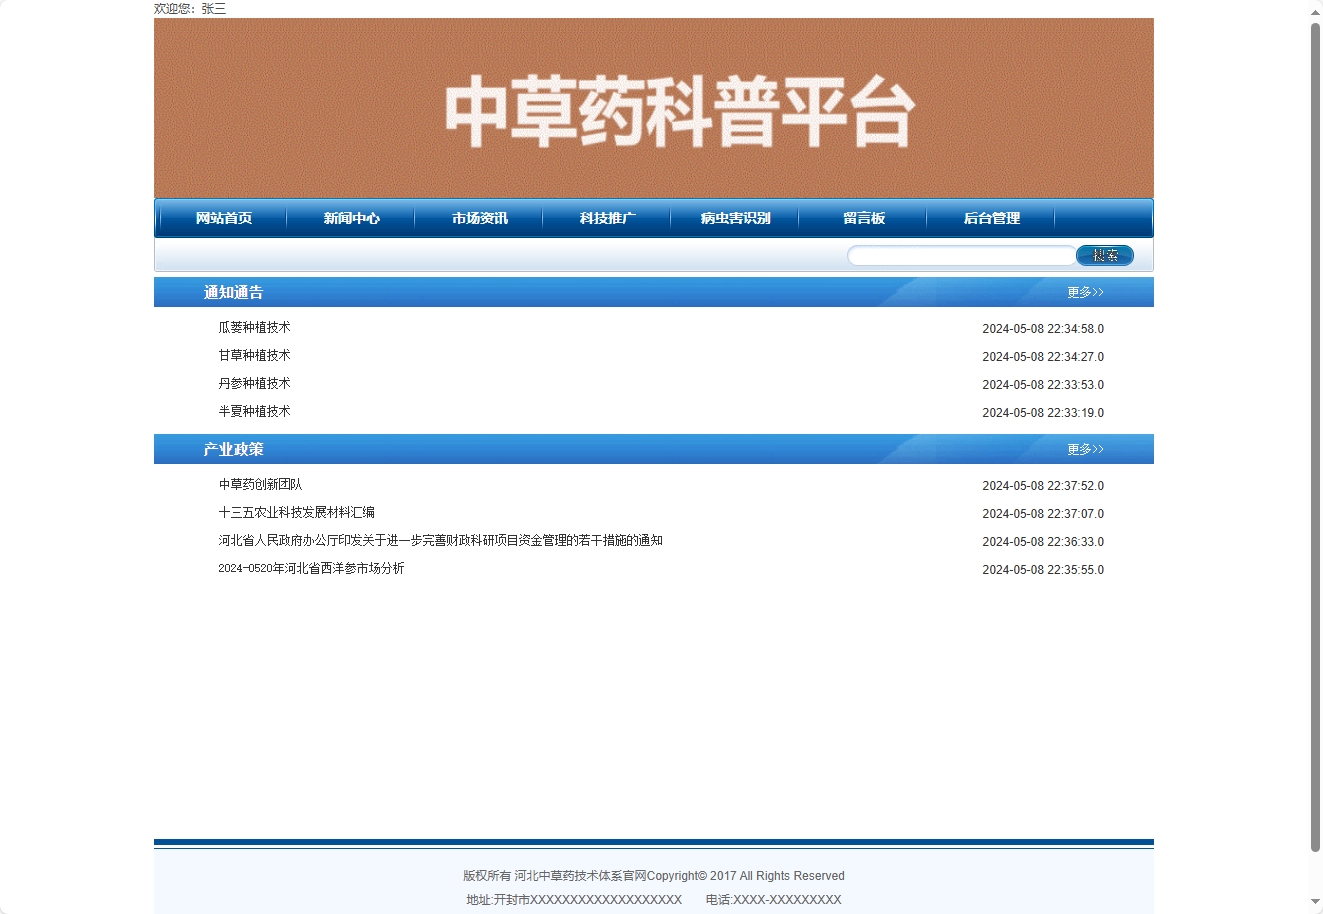The image size is (1323, 914).
Task: Click inside the search input field
Action: coord(960,255)
